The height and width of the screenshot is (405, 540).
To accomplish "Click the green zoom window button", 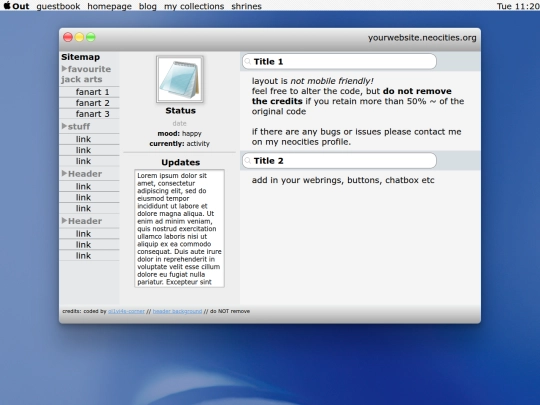I will 91,37.
